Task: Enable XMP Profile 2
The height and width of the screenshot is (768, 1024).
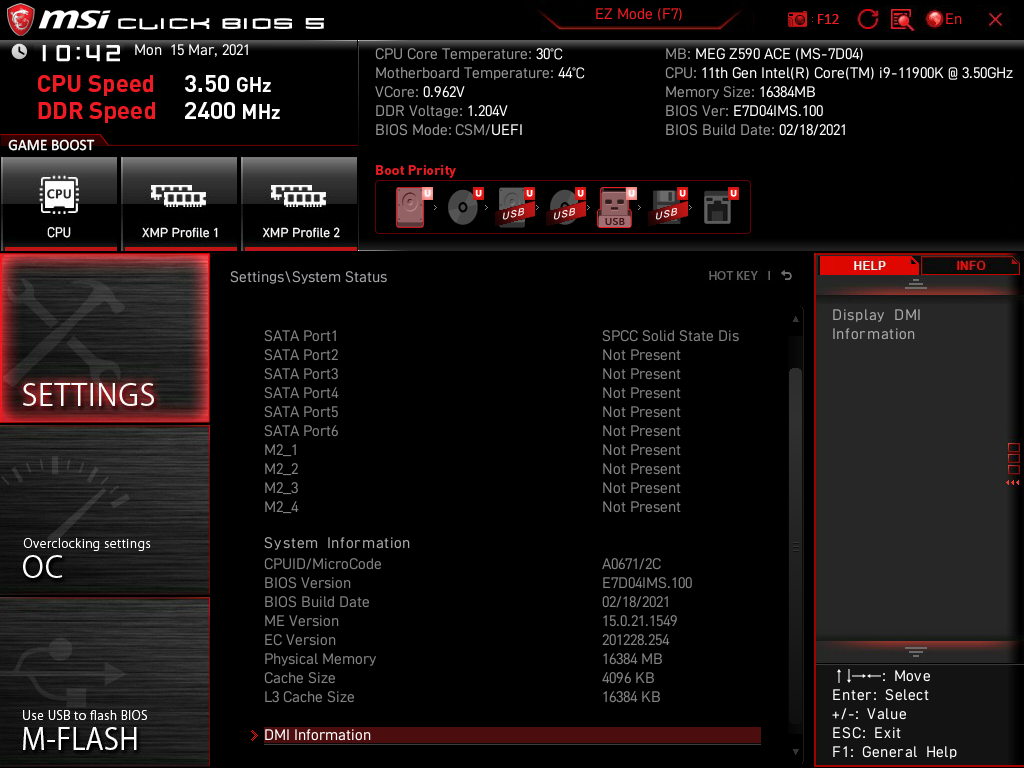Action: click(300, 203)
